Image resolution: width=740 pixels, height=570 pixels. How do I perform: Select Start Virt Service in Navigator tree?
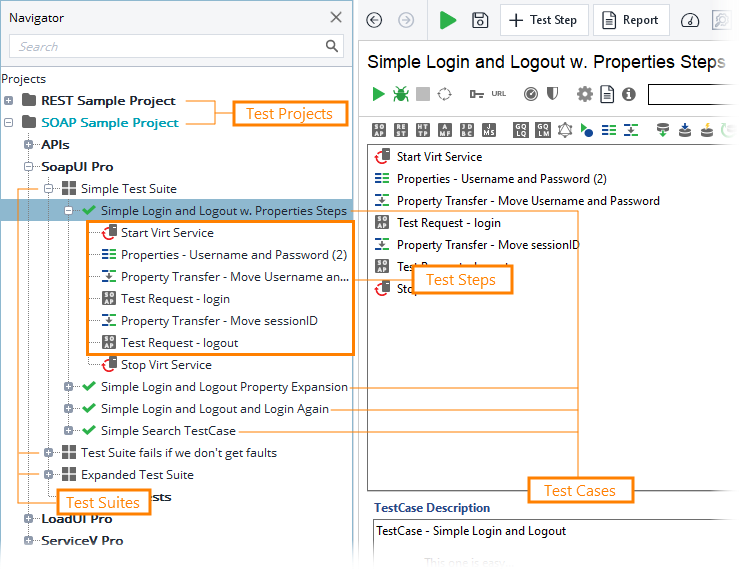pyautogui.click(x=167, y=233)
